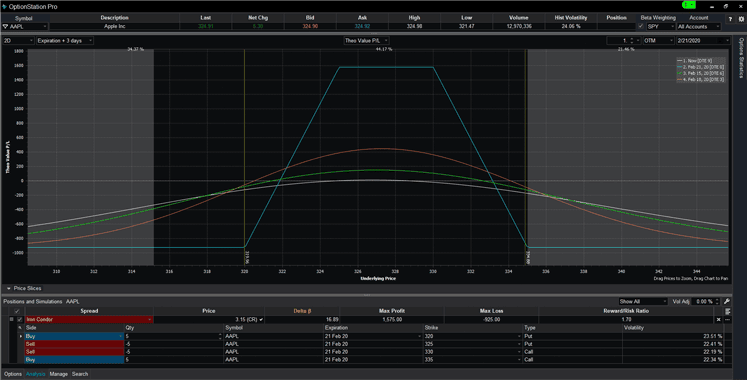Viewport: 747px width, 380px height.
Task: Click the OptionStation Pro app logo icon
Action: (4, 7)
